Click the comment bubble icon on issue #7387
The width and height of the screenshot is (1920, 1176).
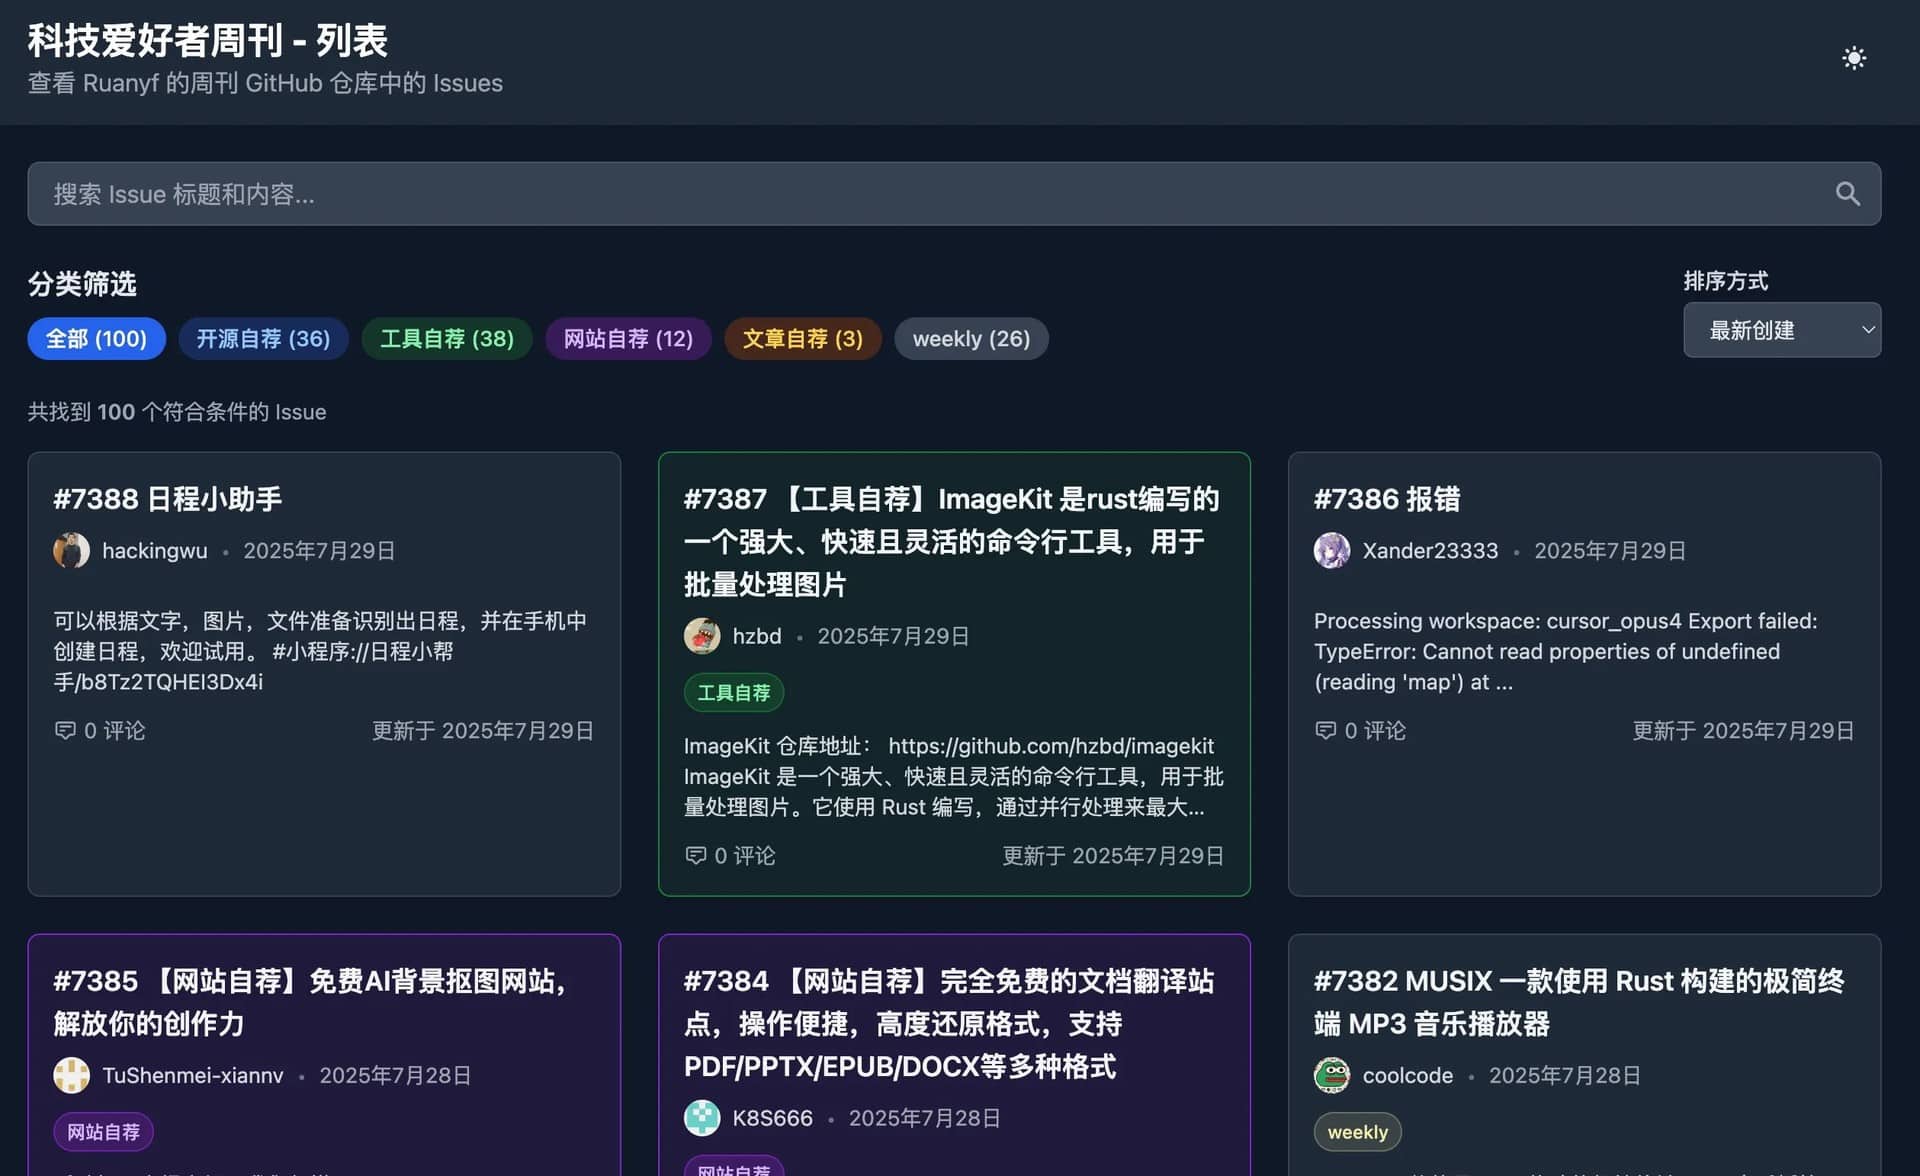tap(696, 855)
